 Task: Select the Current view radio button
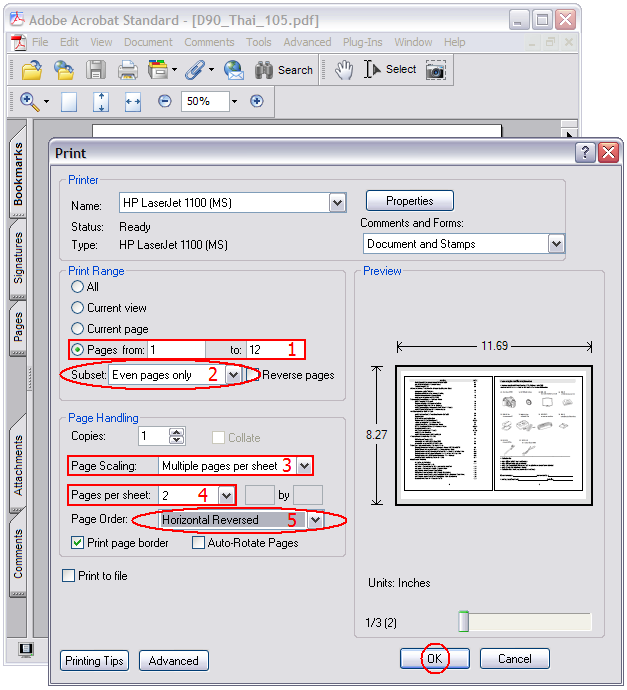(77, 308)
